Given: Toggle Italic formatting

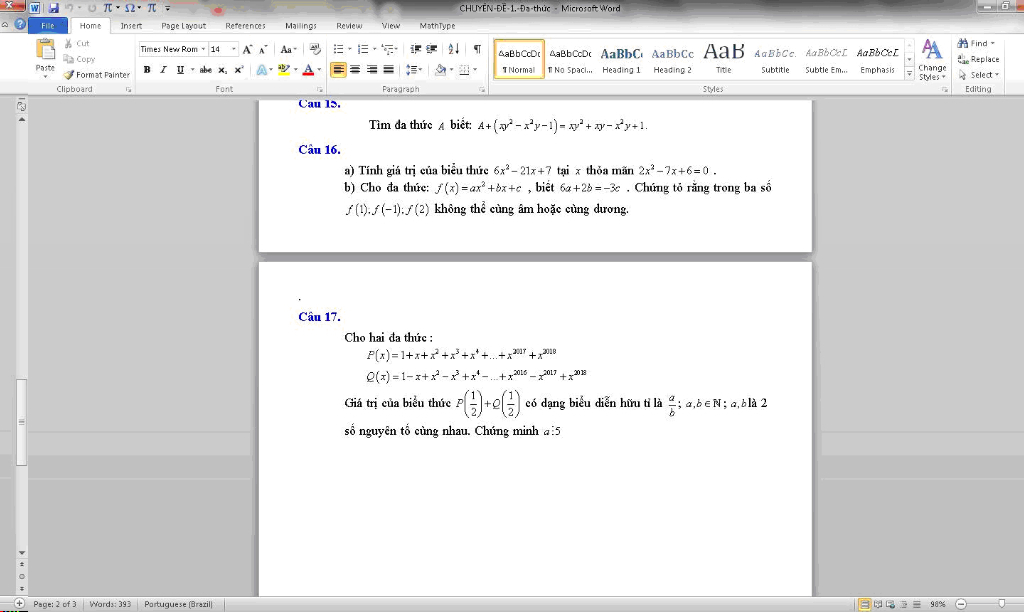Looking at the screenshot, I should pyautogui.click(x=163, y=70).
